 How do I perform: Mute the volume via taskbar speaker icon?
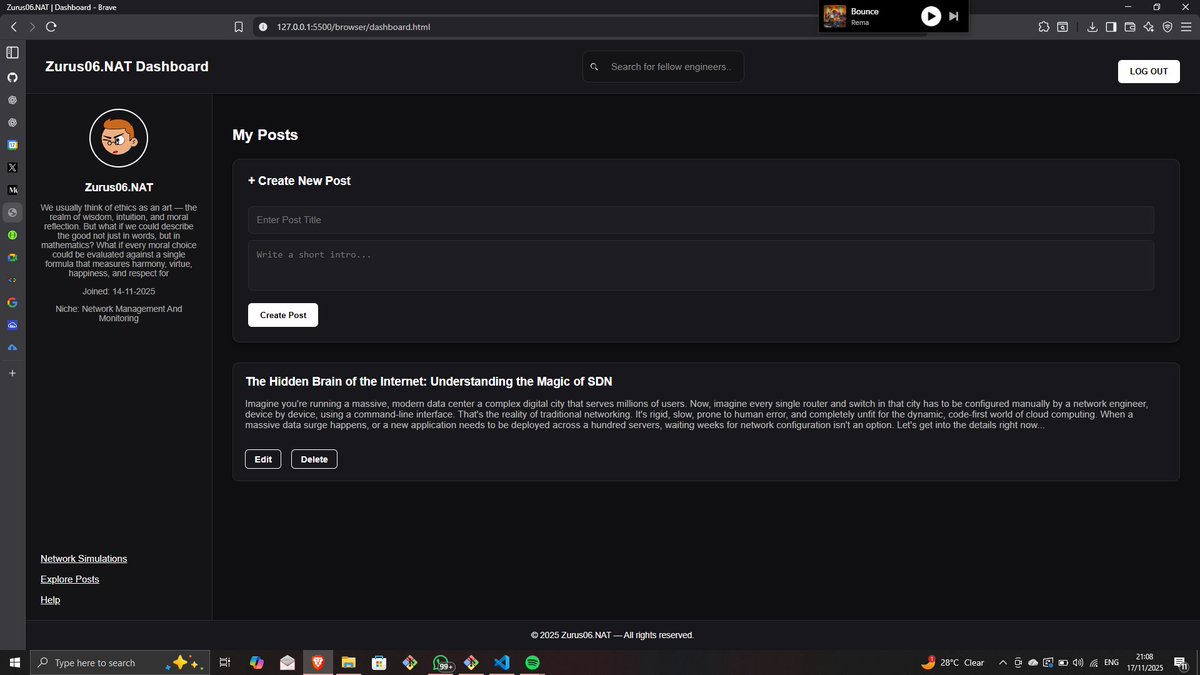1078,662
